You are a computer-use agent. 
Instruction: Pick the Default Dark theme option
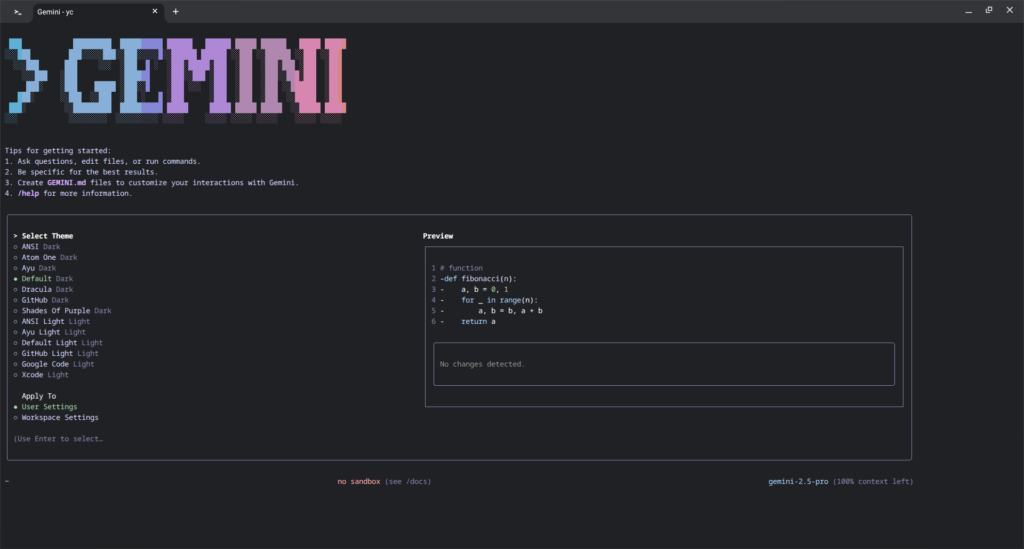(44, 279)
